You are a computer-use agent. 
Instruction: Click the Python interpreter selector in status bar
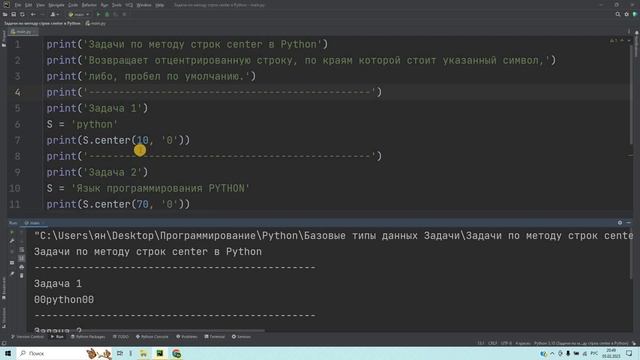(581, 343)
